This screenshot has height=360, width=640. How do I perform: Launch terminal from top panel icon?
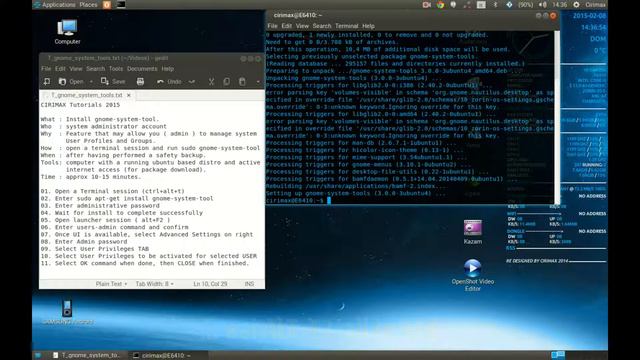(x=121, y=4)
